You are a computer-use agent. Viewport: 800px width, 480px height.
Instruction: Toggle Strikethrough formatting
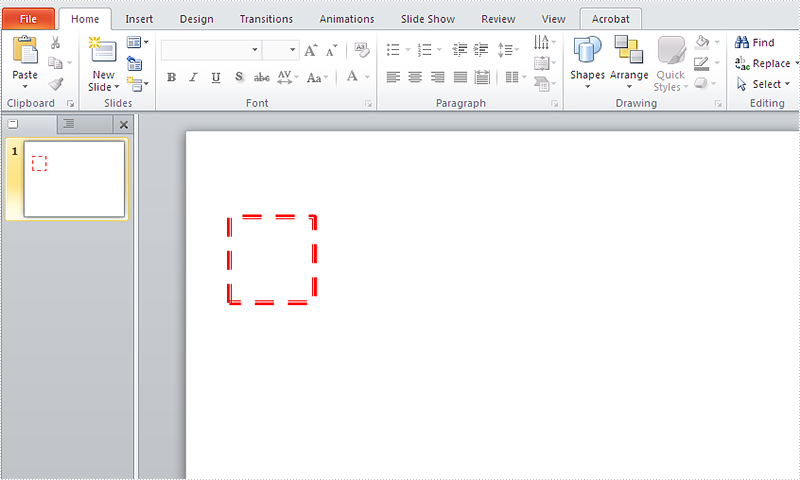tap(262, 78)
